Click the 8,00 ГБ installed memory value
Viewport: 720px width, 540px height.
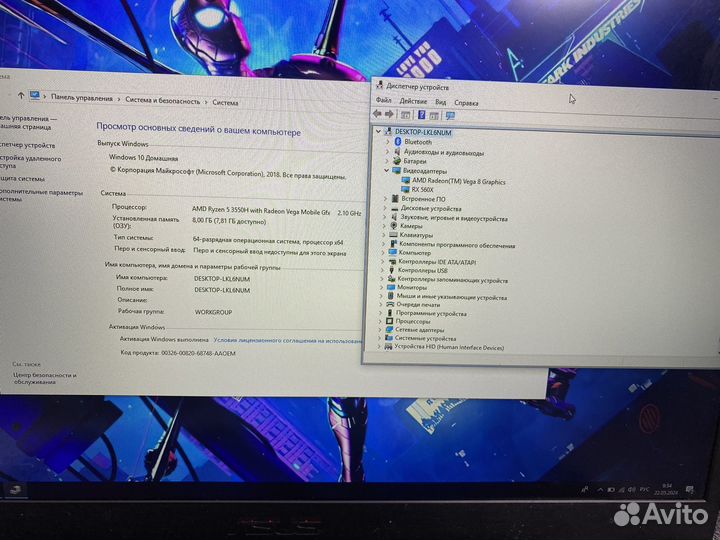pyautogui.click(x=229, y=221)
